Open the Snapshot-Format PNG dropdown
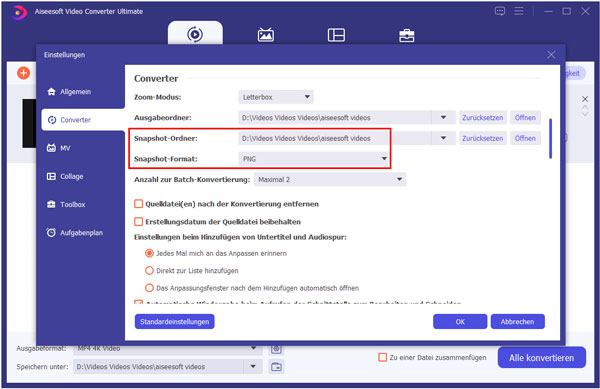This screenshot has height=389, width=600. click(x=314, y=159)
